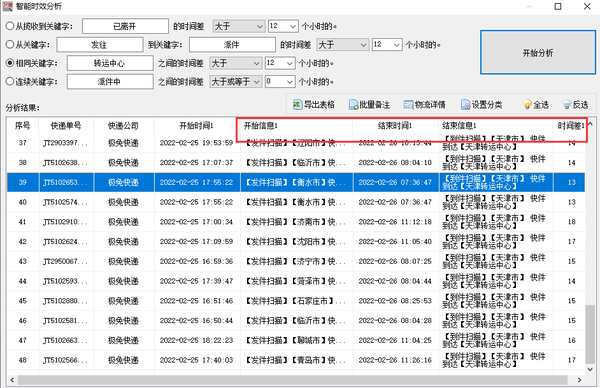Maximize the 智能时效分析 window
This screenshot has width=600, height=388.
coord(558,6)
